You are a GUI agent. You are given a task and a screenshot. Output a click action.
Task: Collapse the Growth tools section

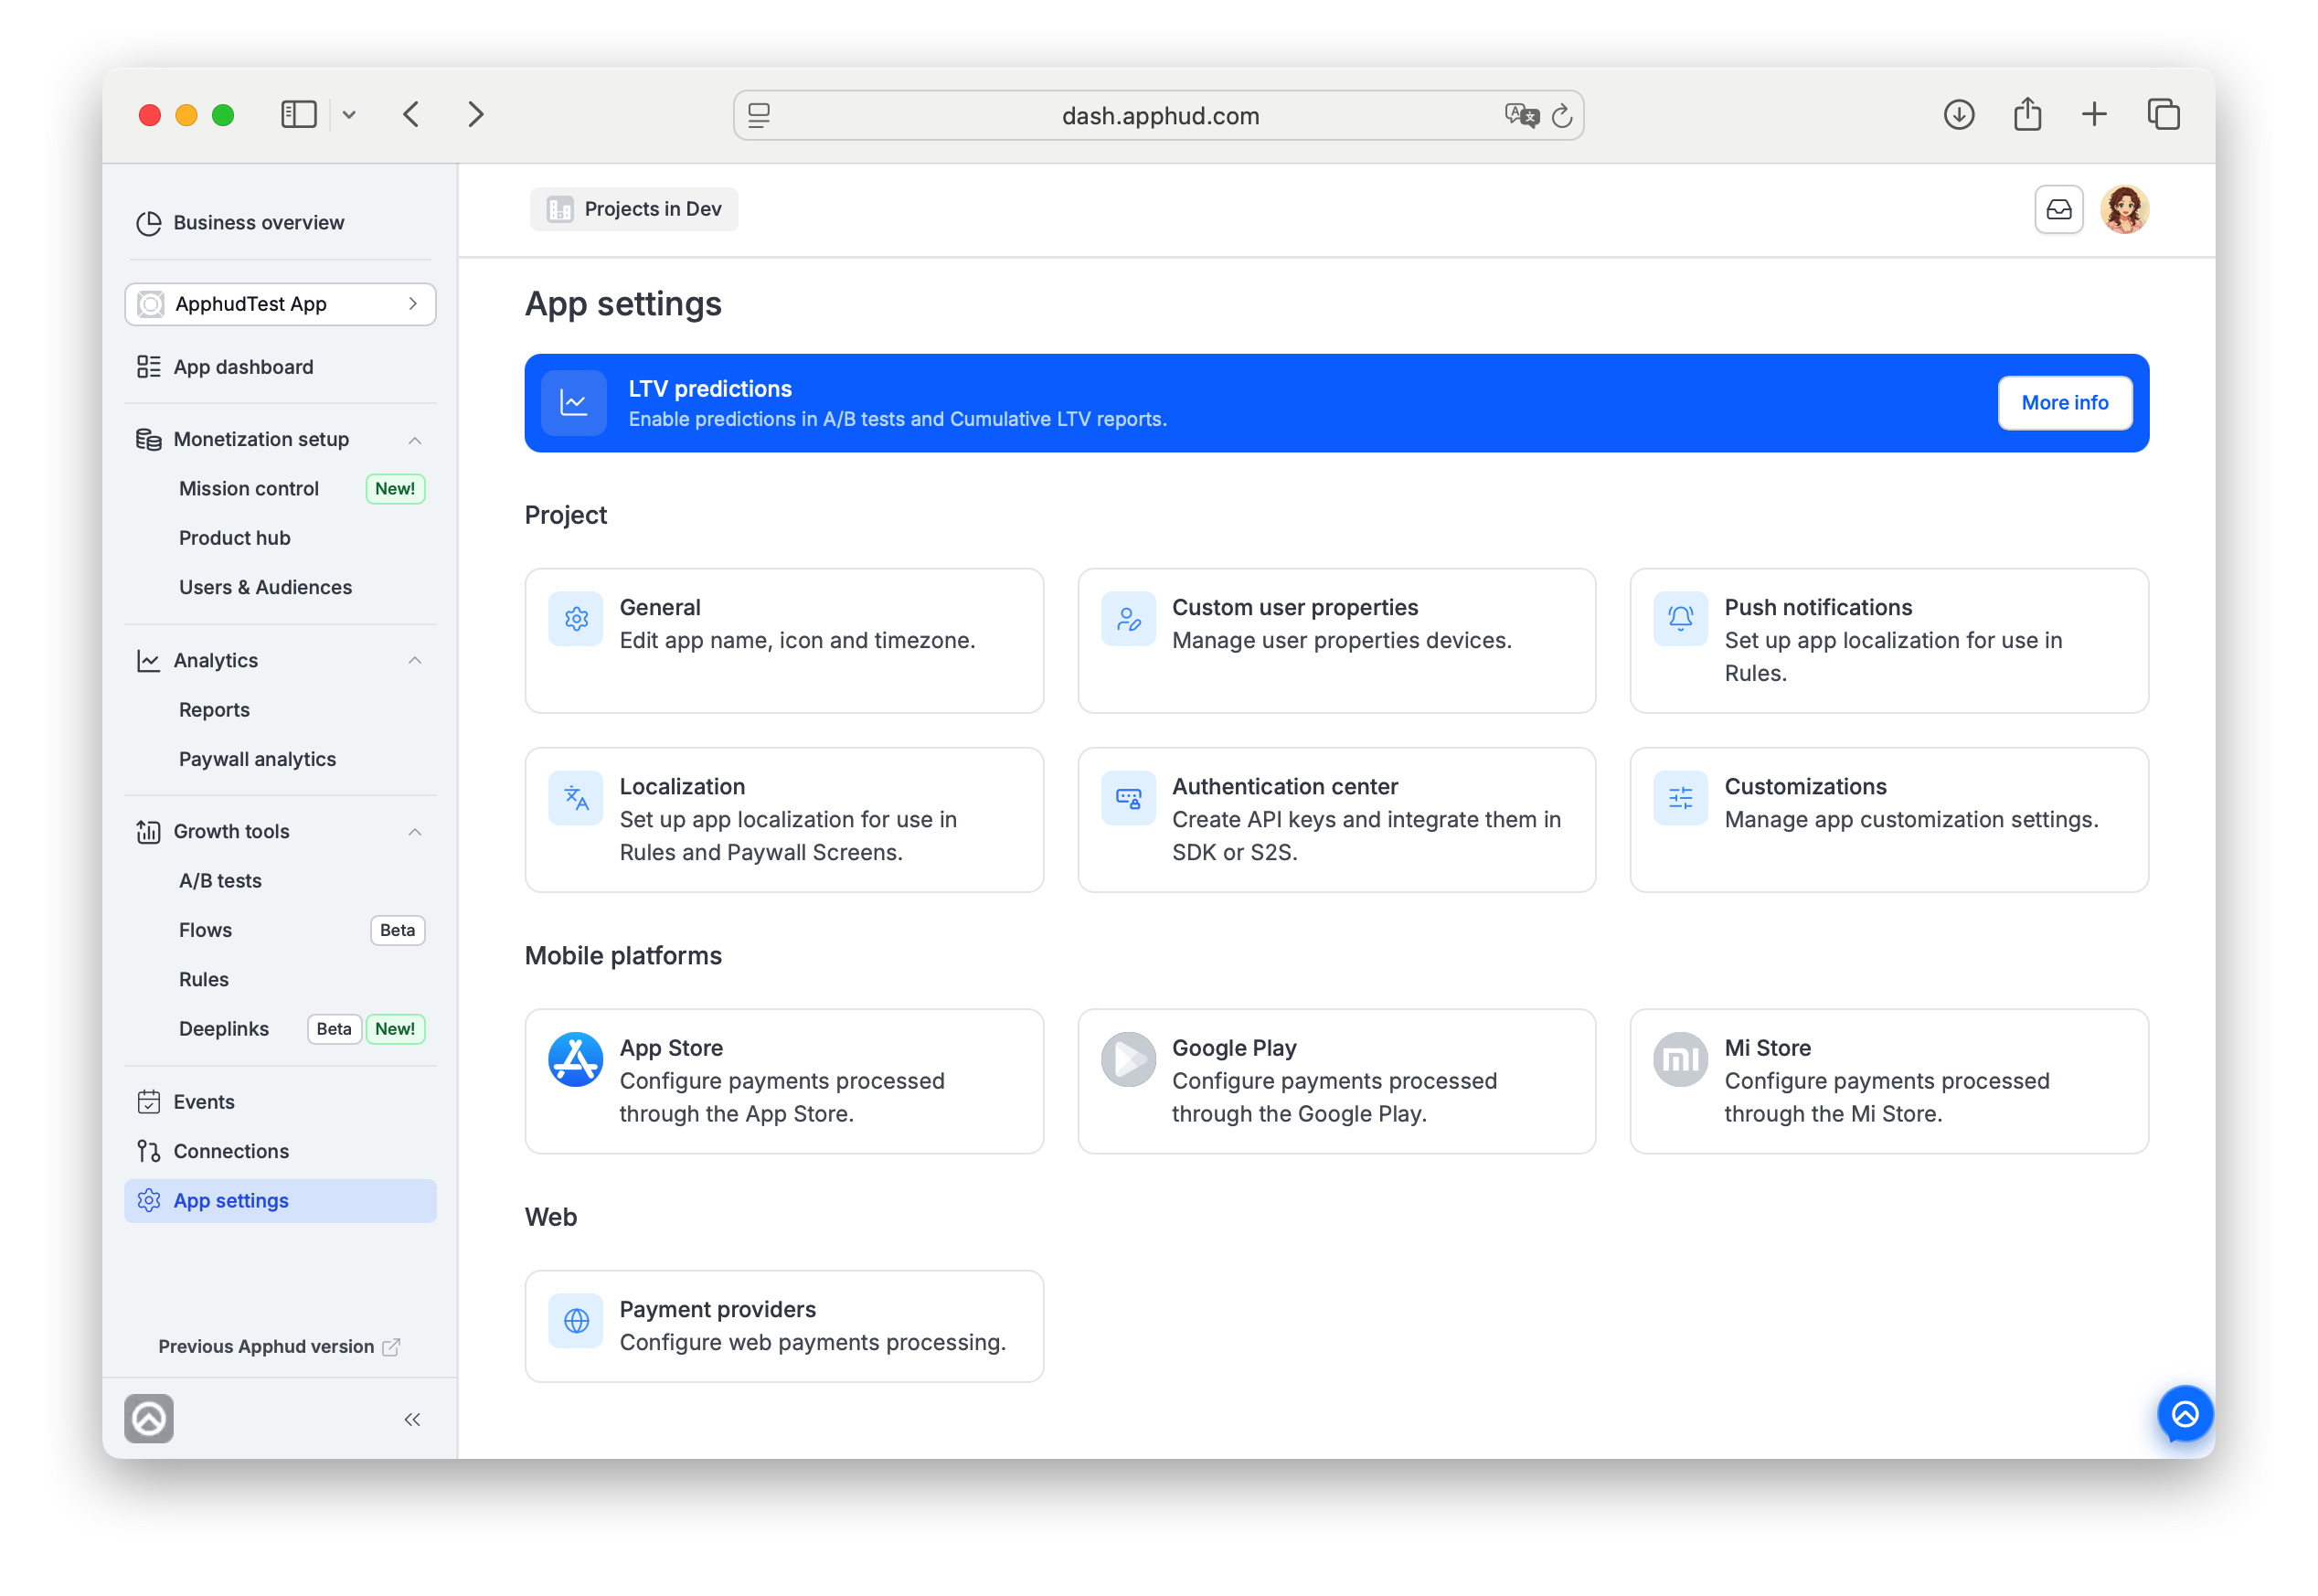pos(414,832)
